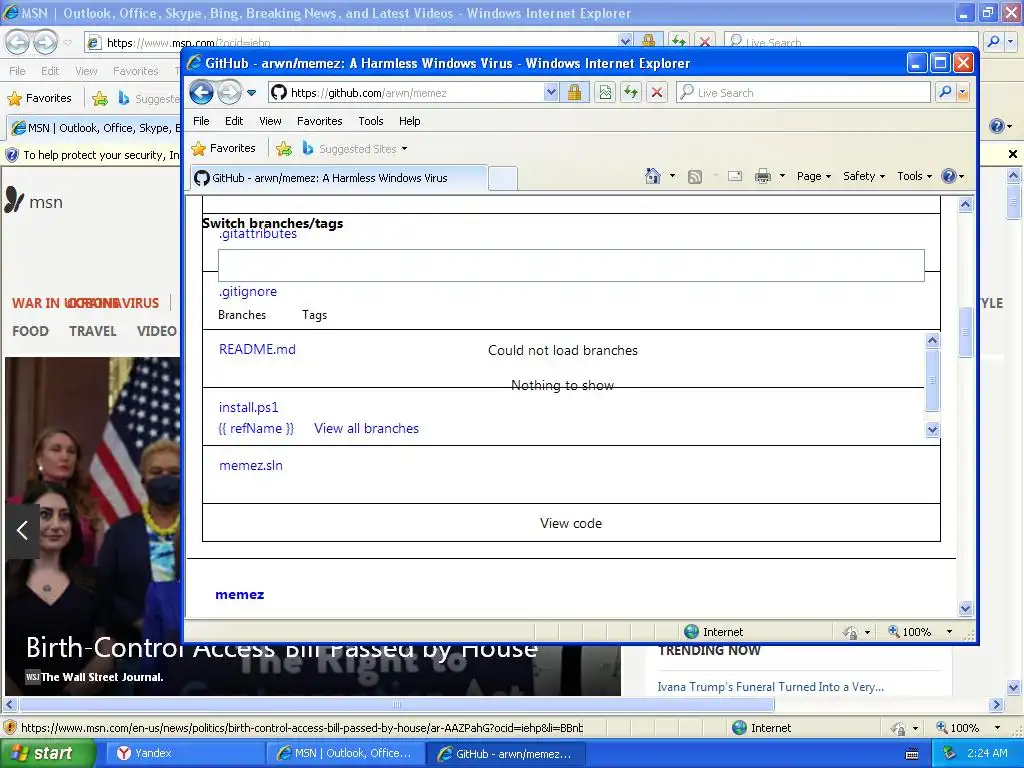Click the search magnifier button in GitHub window
Image resolution: width=1024 pixels, height=768 pixels.
[x=945, y=93]
